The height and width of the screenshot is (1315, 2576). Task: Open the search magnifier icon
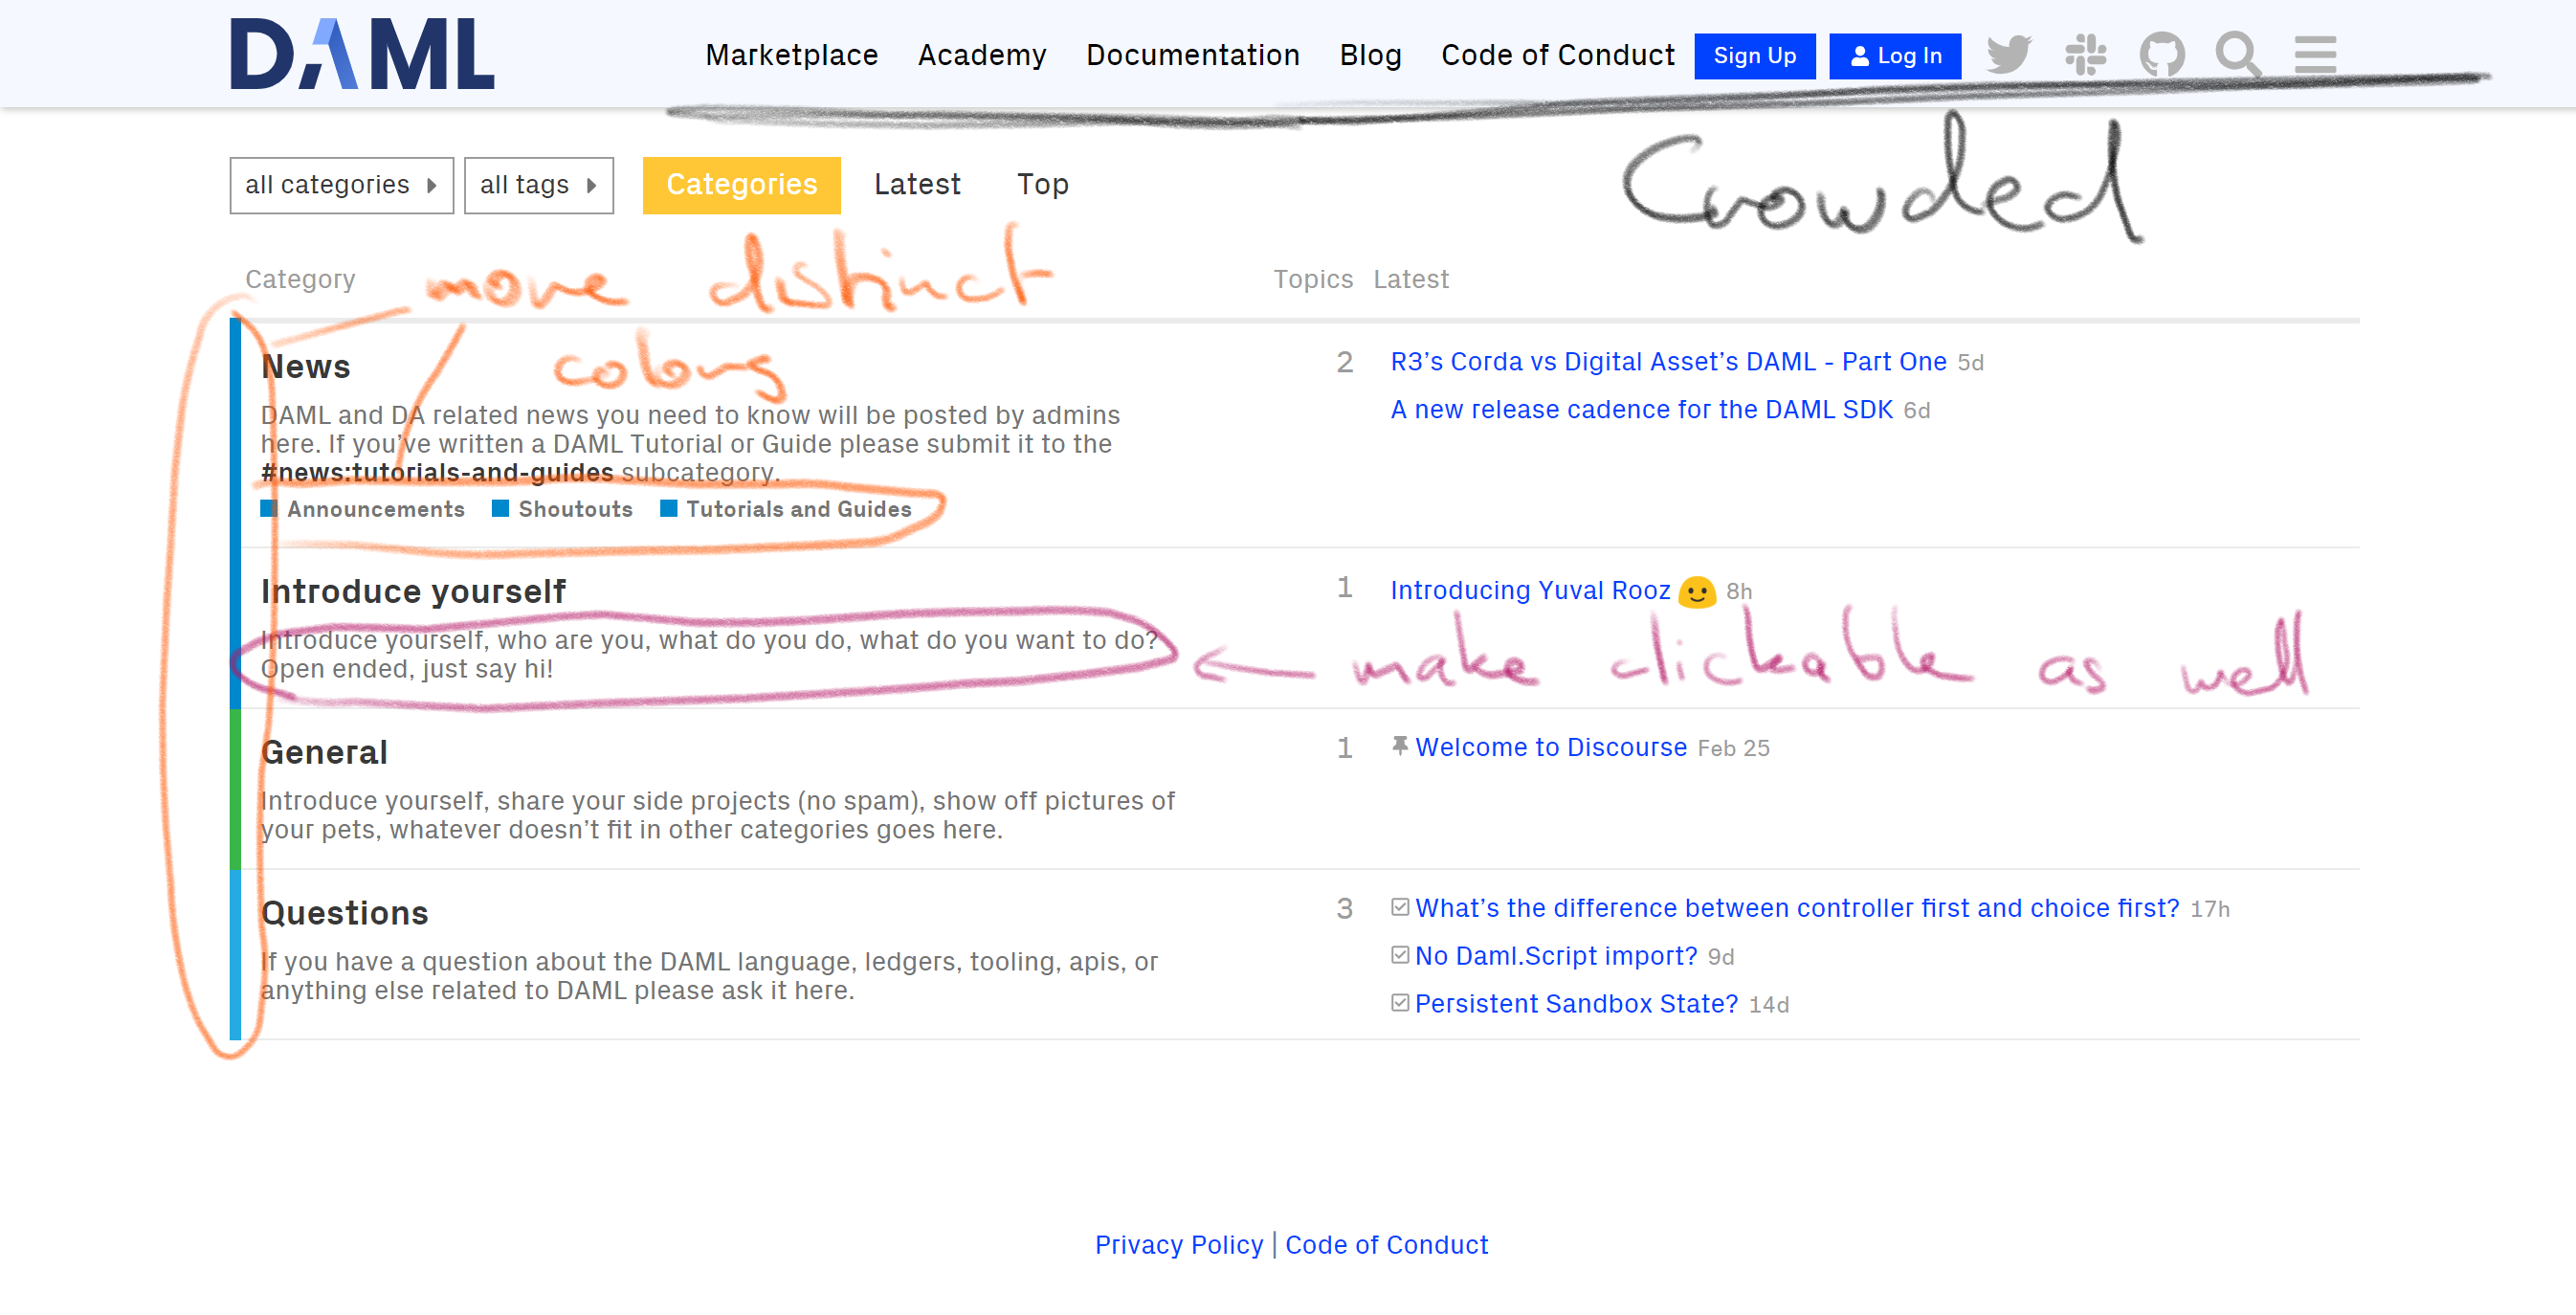[2238, 55]
